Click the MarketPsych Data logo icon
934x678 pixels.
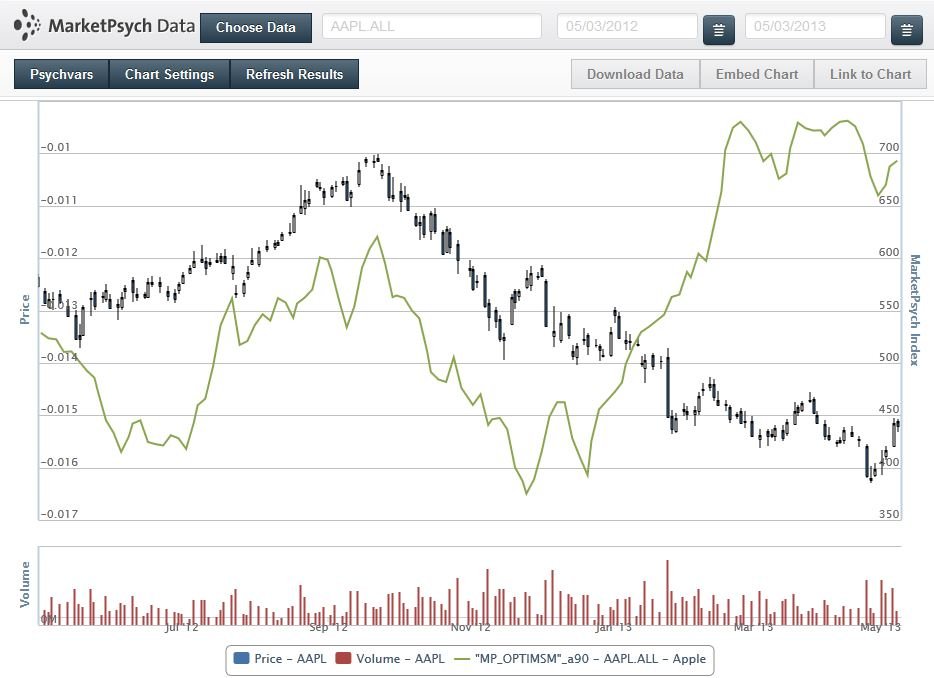tap(27, 25)
